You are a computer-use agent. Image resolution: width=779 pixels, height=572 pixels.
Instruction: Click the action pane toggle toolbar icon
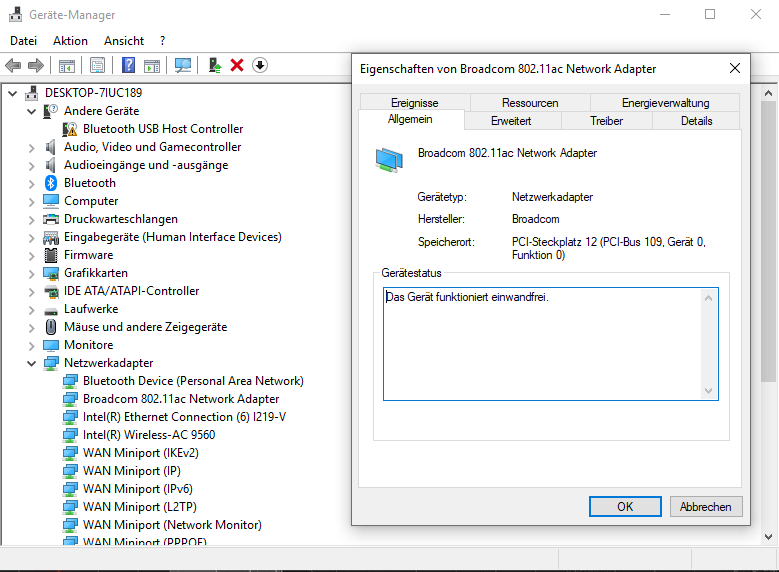click(x=152, y=65)
